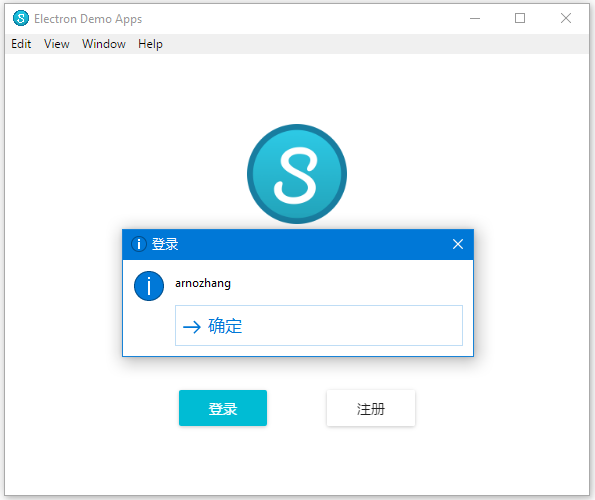The image size is (595, 500).
Task: Click the Electron Demo Apps title bar icon
Action: coord(21,18)
